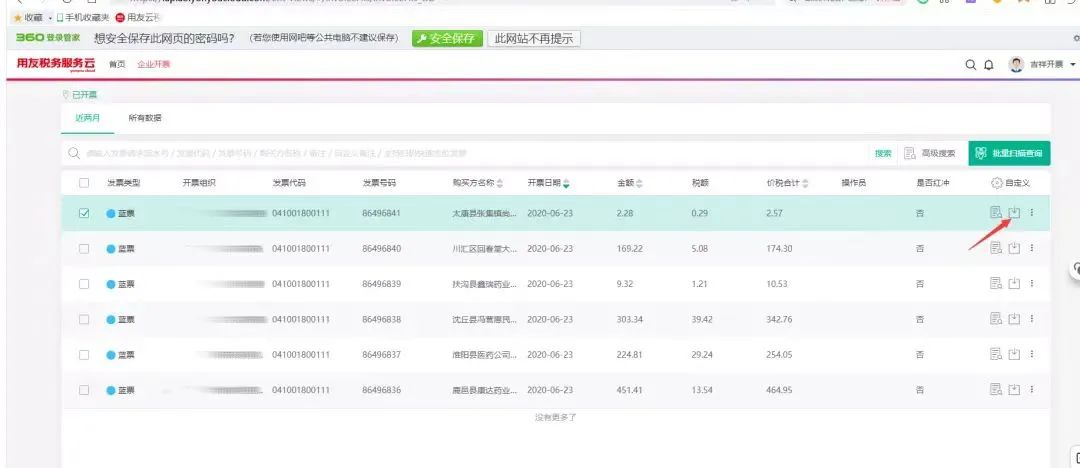Click the 安全保存 button
This screenshot has height=468, width=1080.
[x=447, y=39]
